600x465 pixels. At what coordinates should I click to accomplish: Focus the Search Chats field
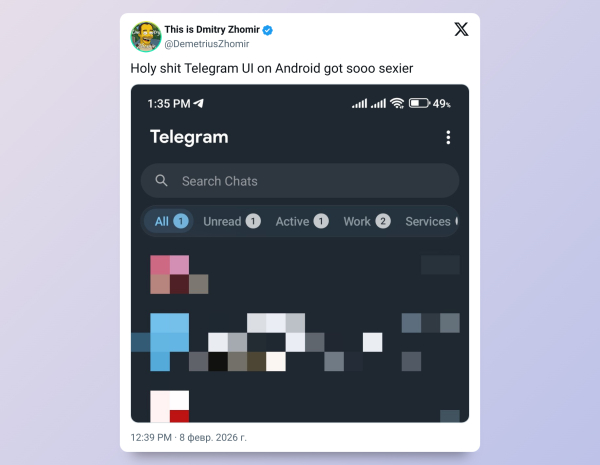[x=300, y=181]
